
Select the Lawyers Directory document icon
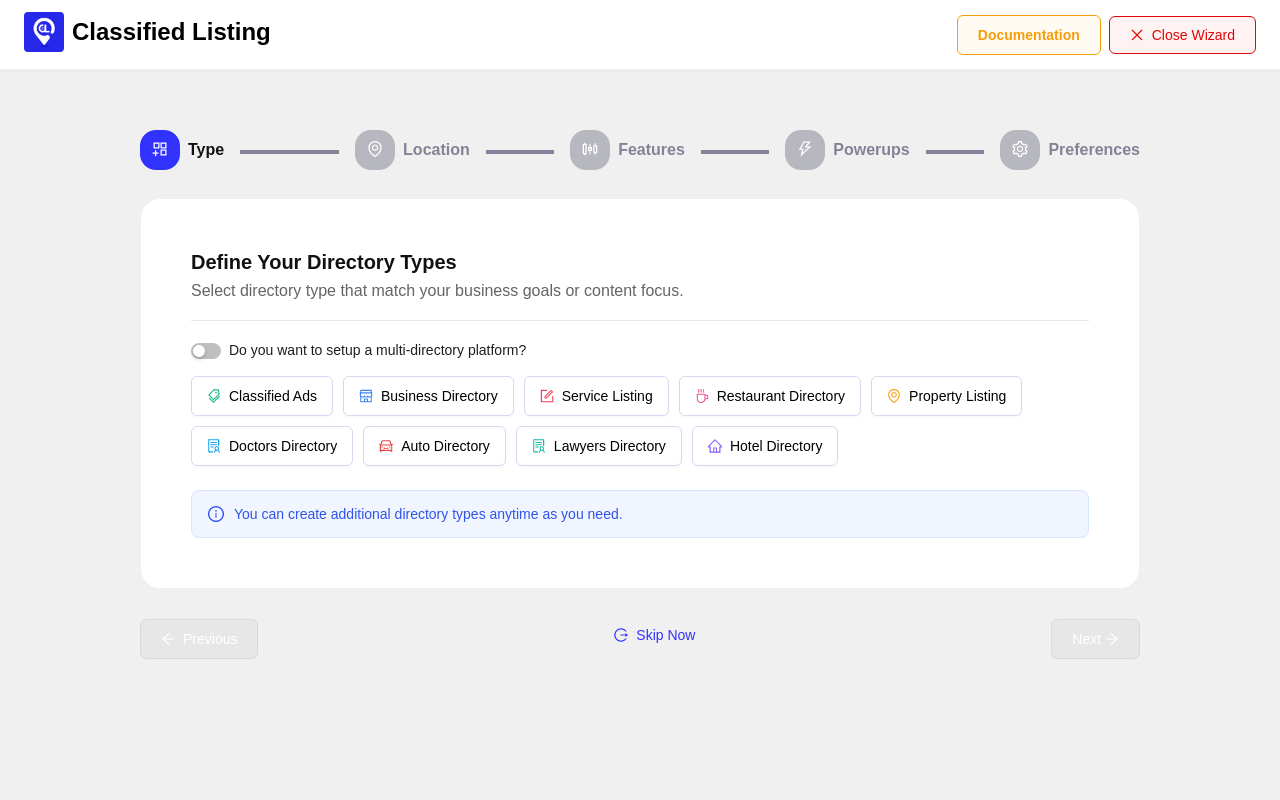point(539,446)
